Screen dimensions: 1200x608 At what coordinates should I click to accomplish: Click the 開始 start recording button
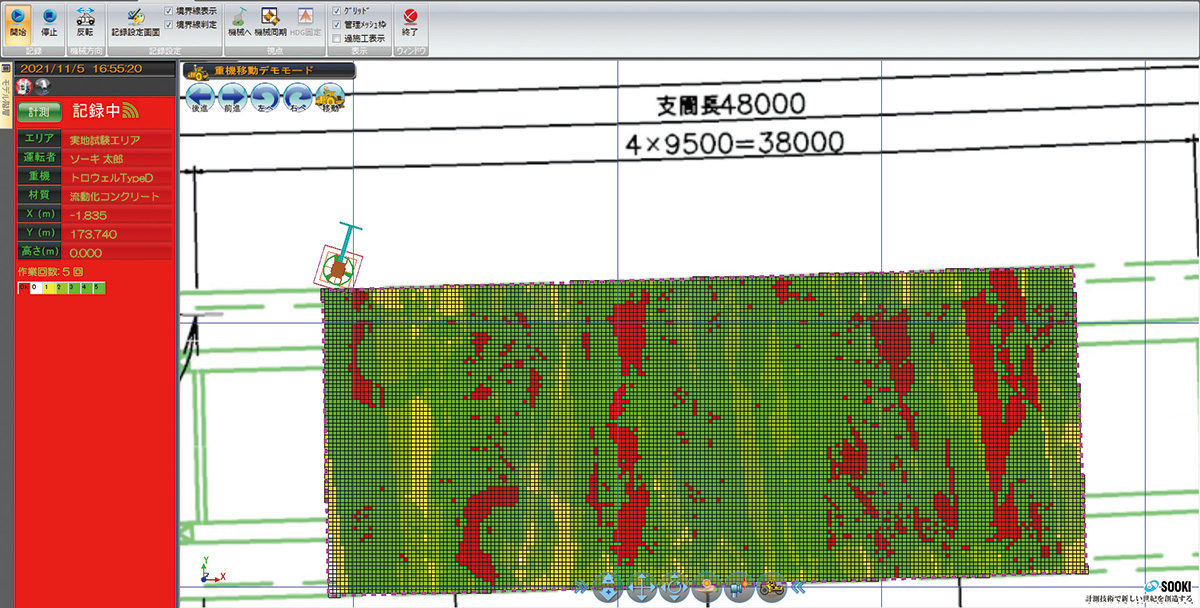click(x=18, y=21)
